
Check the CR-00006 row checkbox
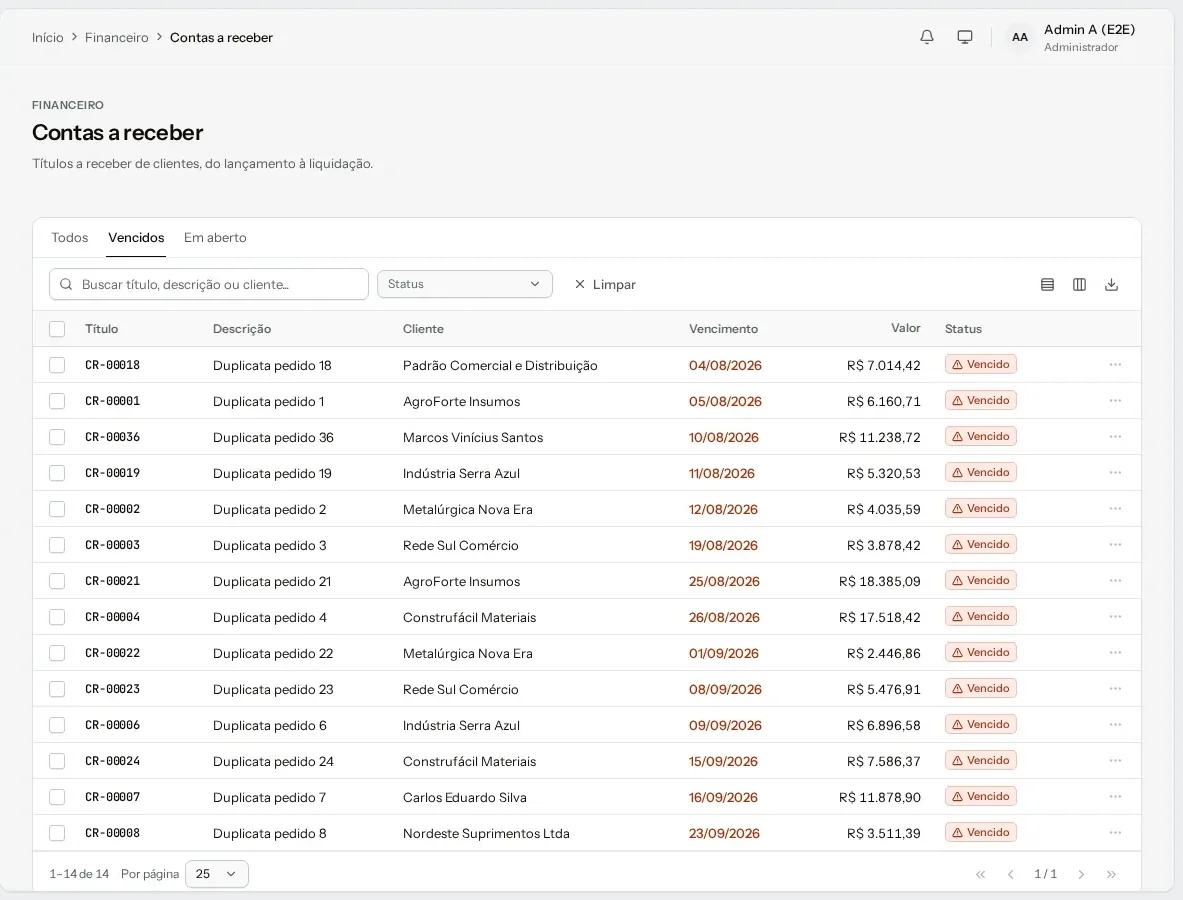point(57,725)
